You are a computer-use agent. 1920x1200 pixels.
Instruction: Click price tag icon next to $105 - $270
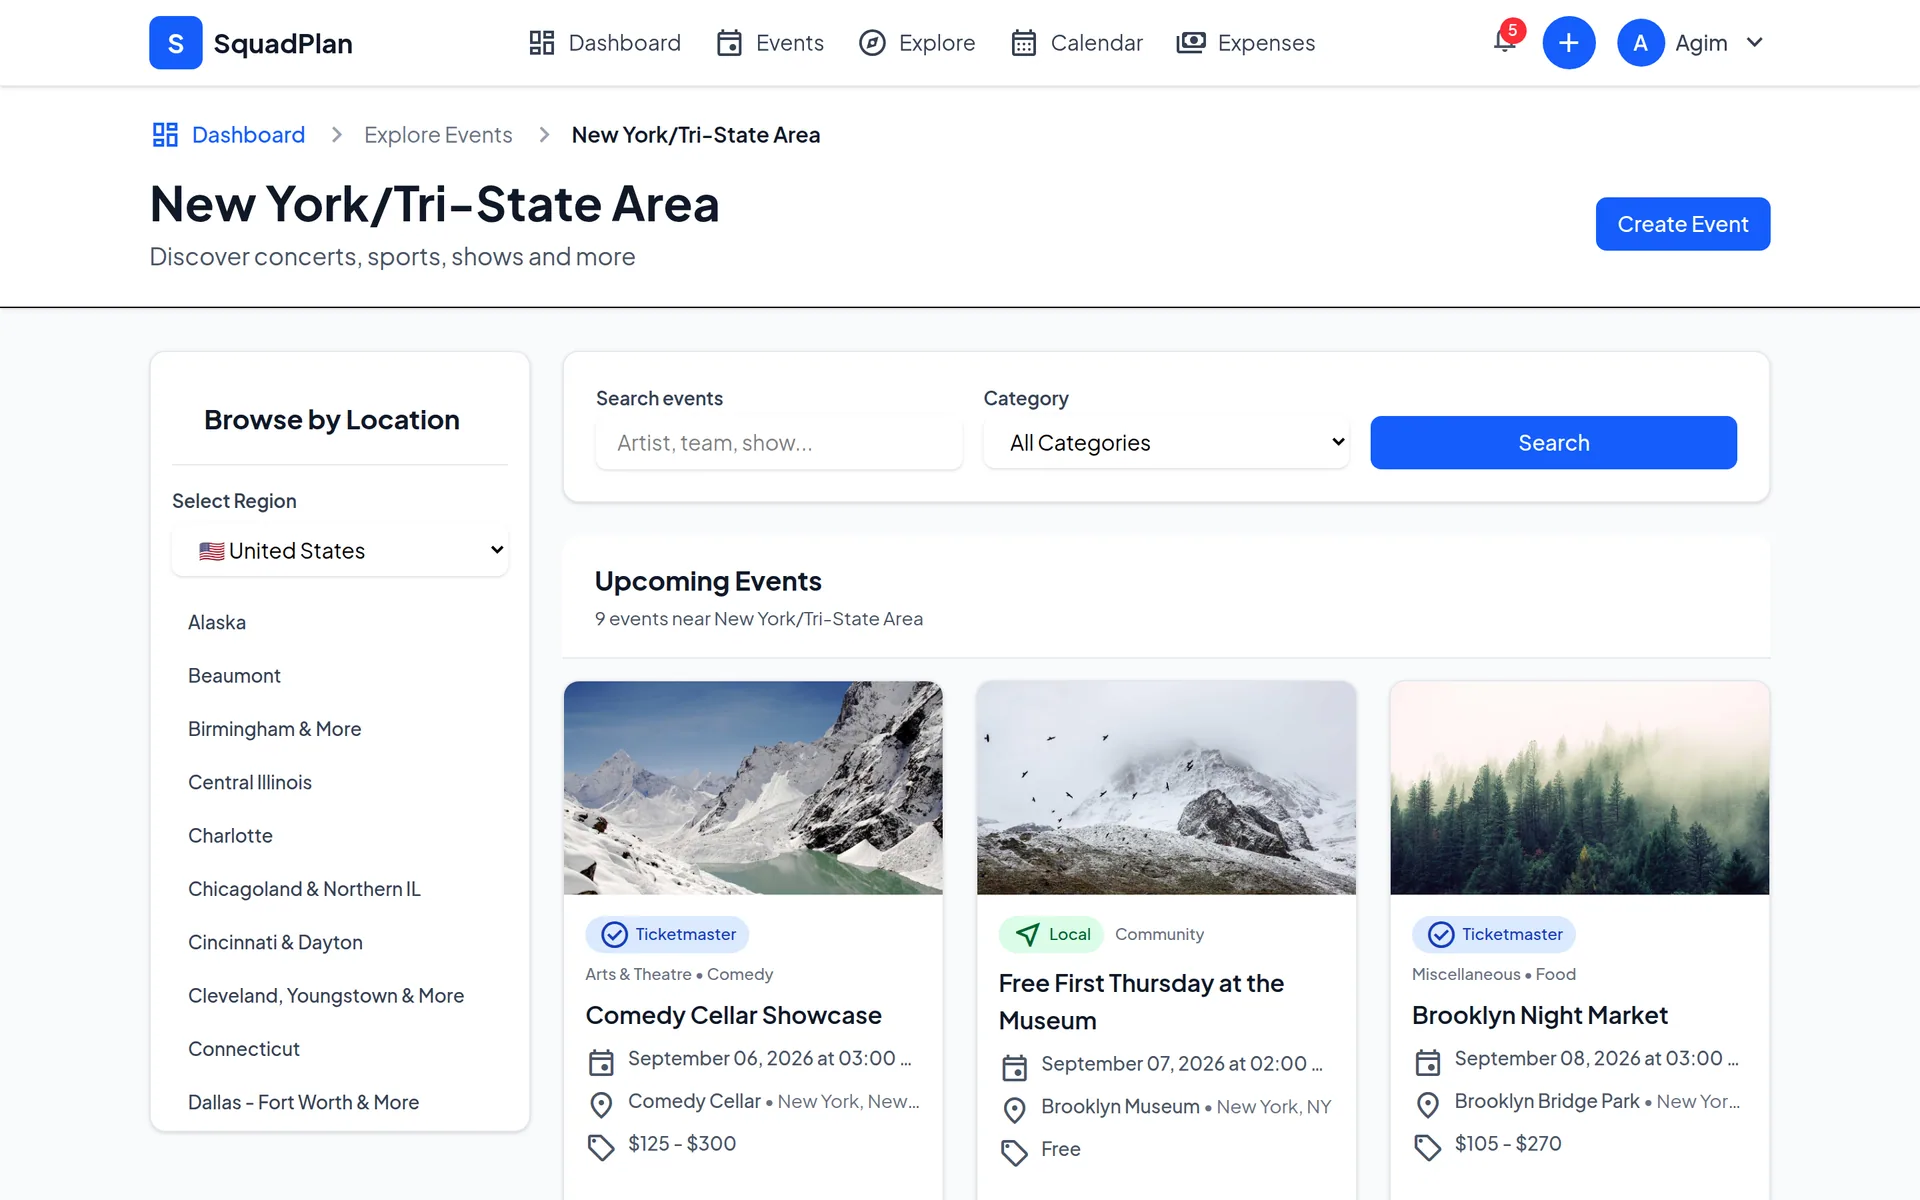pos(1428,1147)
